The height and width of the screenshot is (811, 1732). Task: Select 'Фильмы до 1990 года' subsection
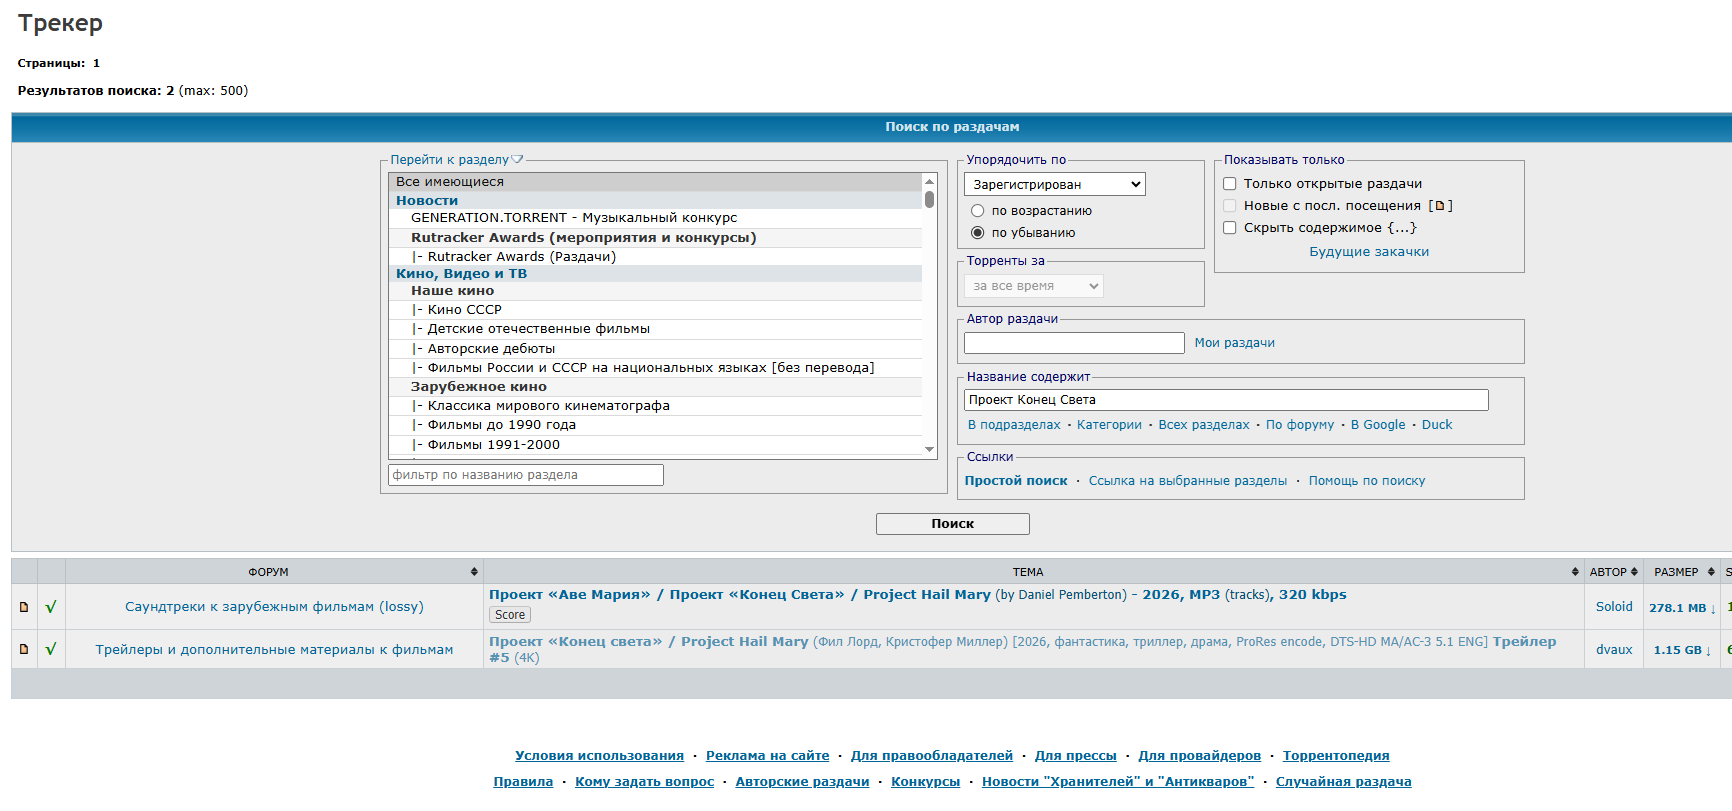pos(655,425)
